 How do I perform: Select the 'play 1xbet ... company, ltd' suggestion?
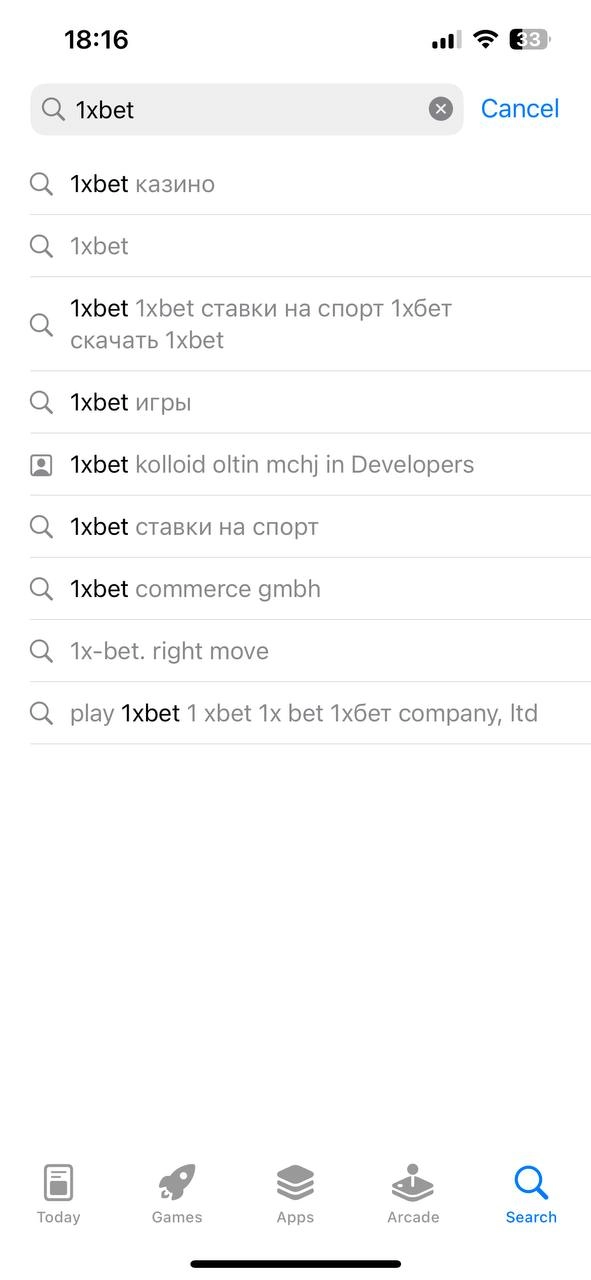(310, 713)
